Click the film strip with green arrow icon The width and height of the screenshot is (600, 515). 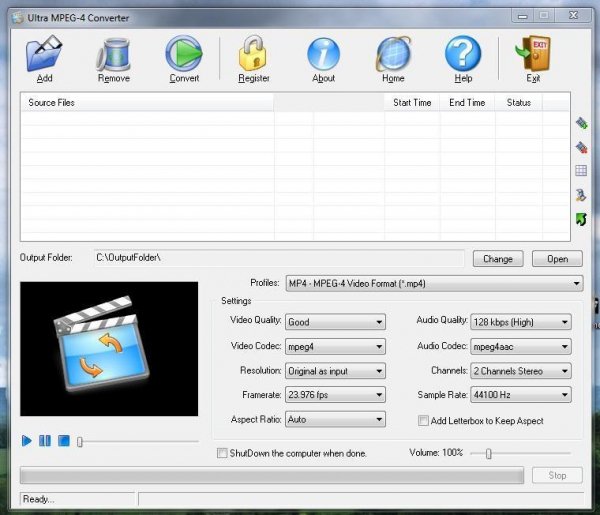pos(581,123)
